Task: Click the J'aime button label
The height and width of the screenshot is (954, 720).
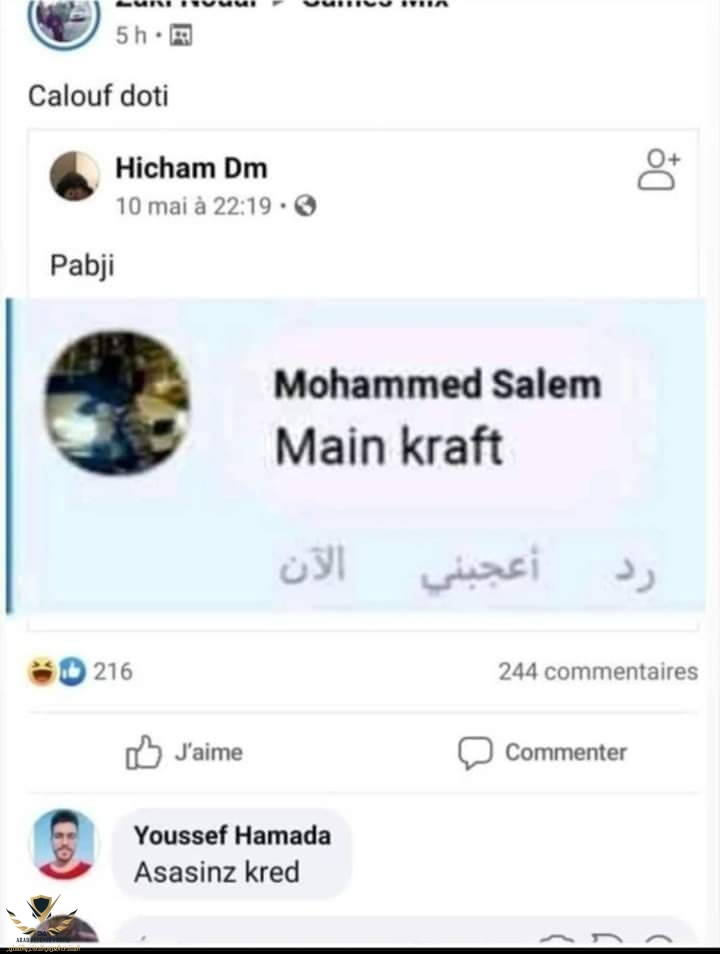Action: (x=209, y=753)
